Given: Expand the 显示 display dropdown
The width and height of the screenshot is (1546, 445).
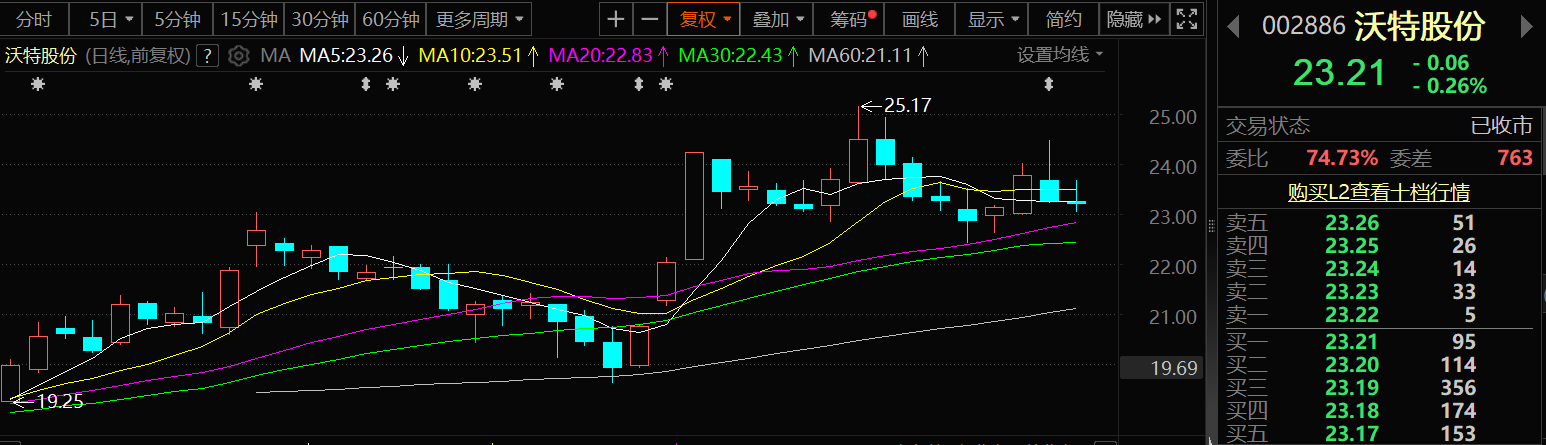Looking at the screenshot, I should pos(993,19).
